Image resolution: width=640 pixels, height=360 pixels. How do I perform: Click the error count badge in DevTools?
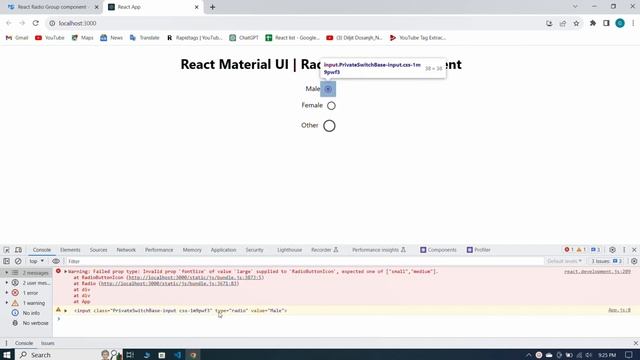click(569, 250)
